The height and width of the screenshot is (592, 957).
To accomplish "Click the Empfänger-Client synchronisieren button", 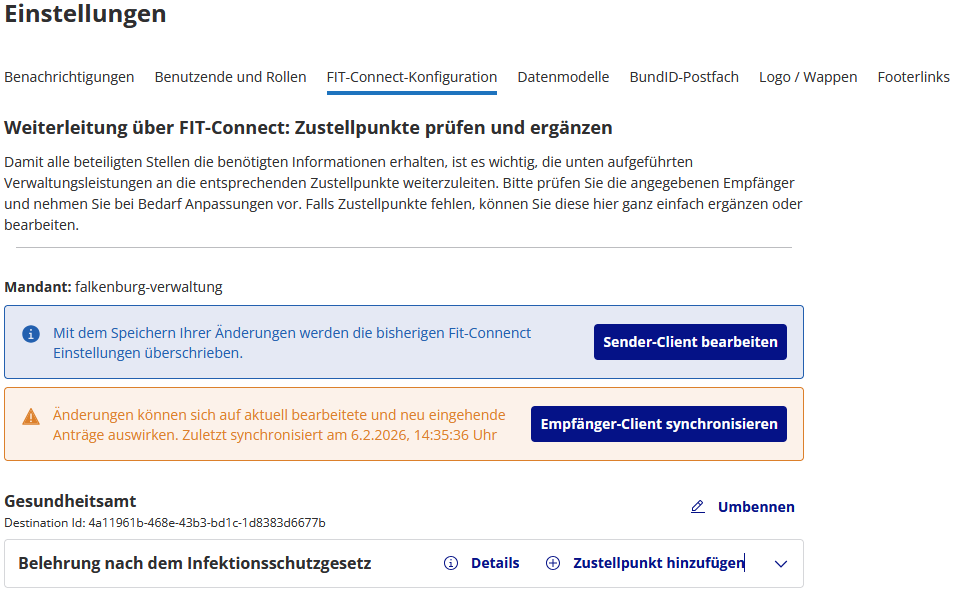I will pyautogui.click(x=658, y=423).
